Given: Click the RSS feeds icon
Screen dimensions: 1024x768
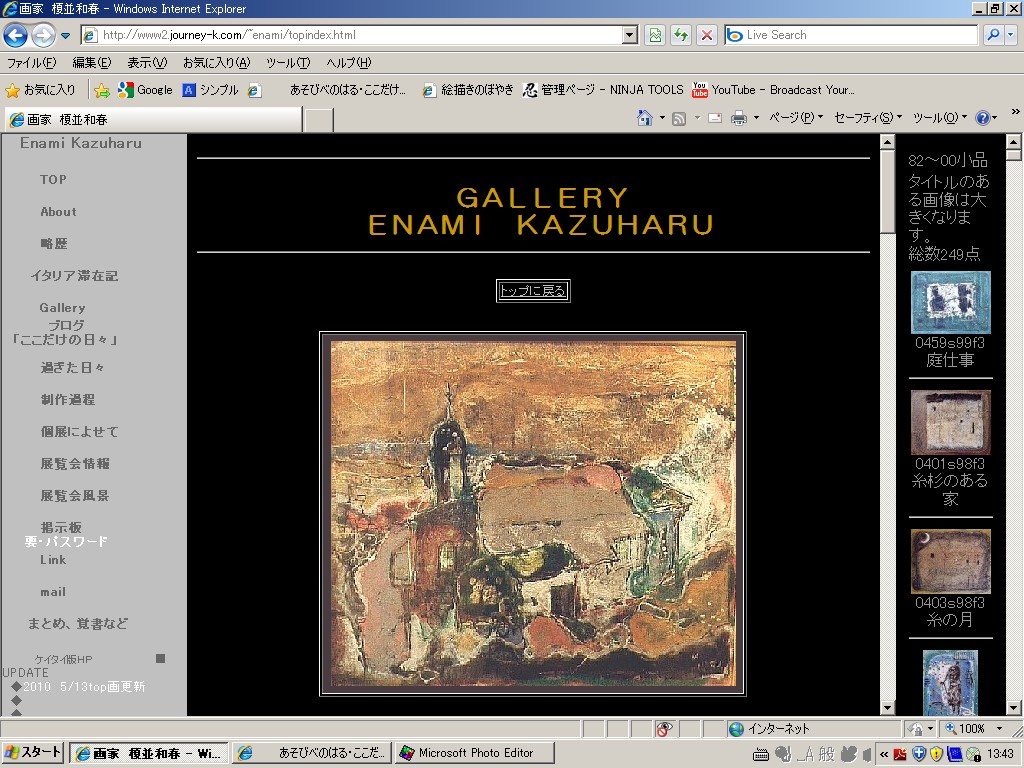Looking at the screenshot, I should (679, 118).
